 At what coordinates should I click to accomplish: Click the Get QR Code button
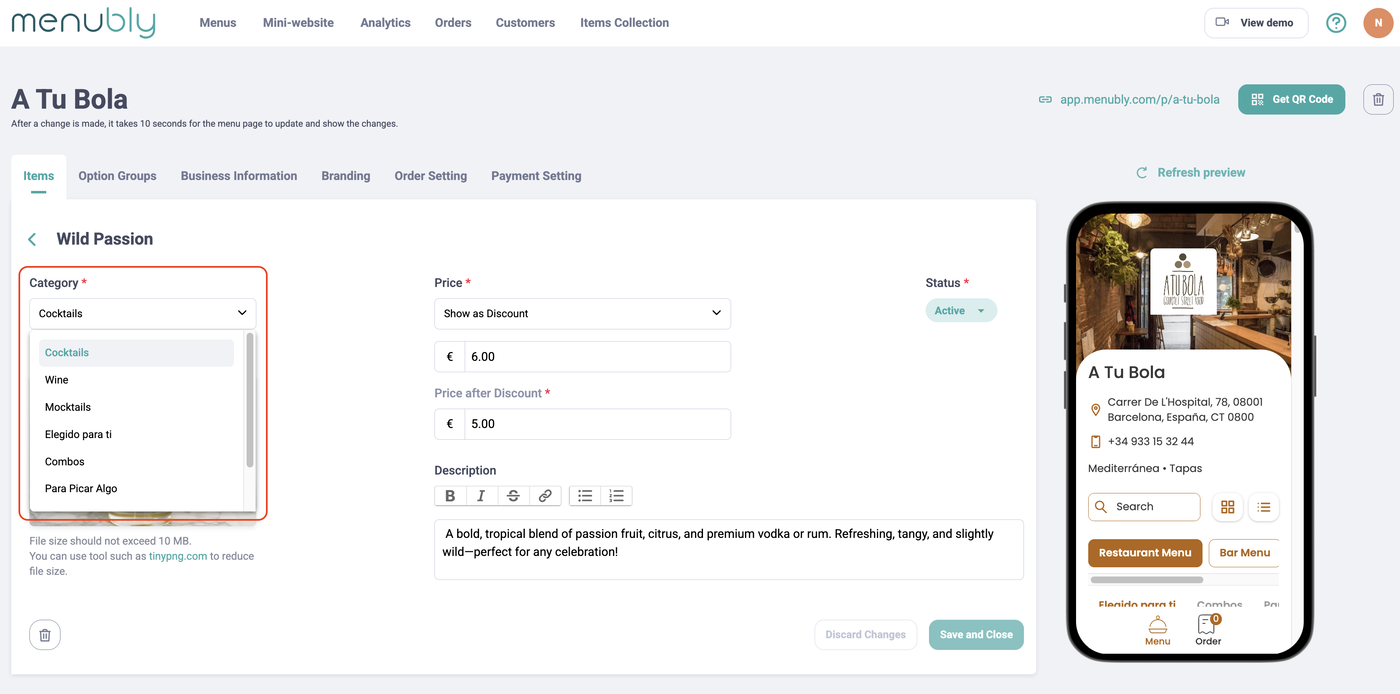pyautogui.click(x=1291, y=100)
